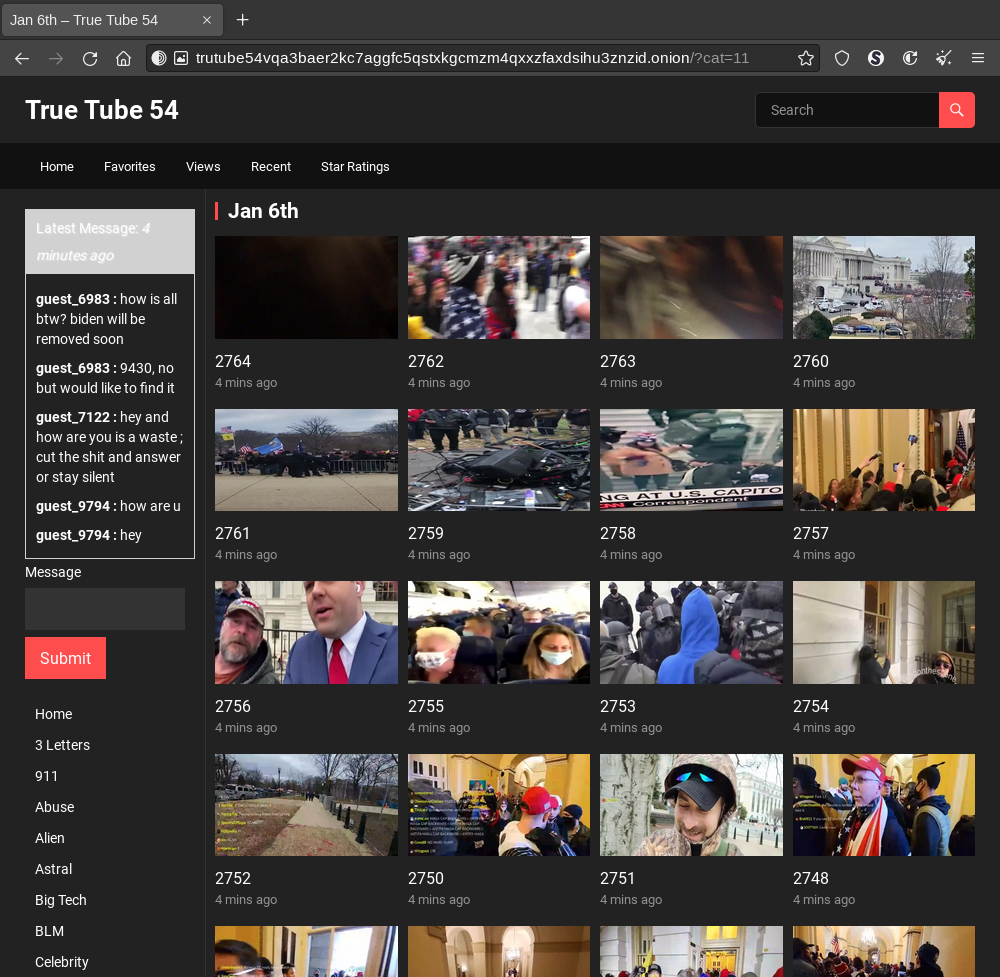This screenshot has width=1000, height=977.
Task: Select the Jan 6th – True Tube 54 tab
Action: [x=112, y=20]
